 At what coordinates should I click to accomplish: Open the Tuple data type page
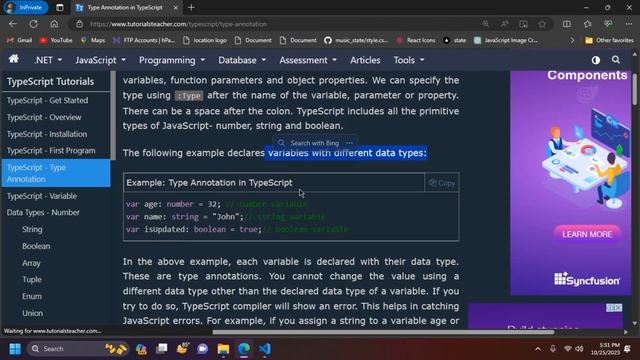(32, 280)
